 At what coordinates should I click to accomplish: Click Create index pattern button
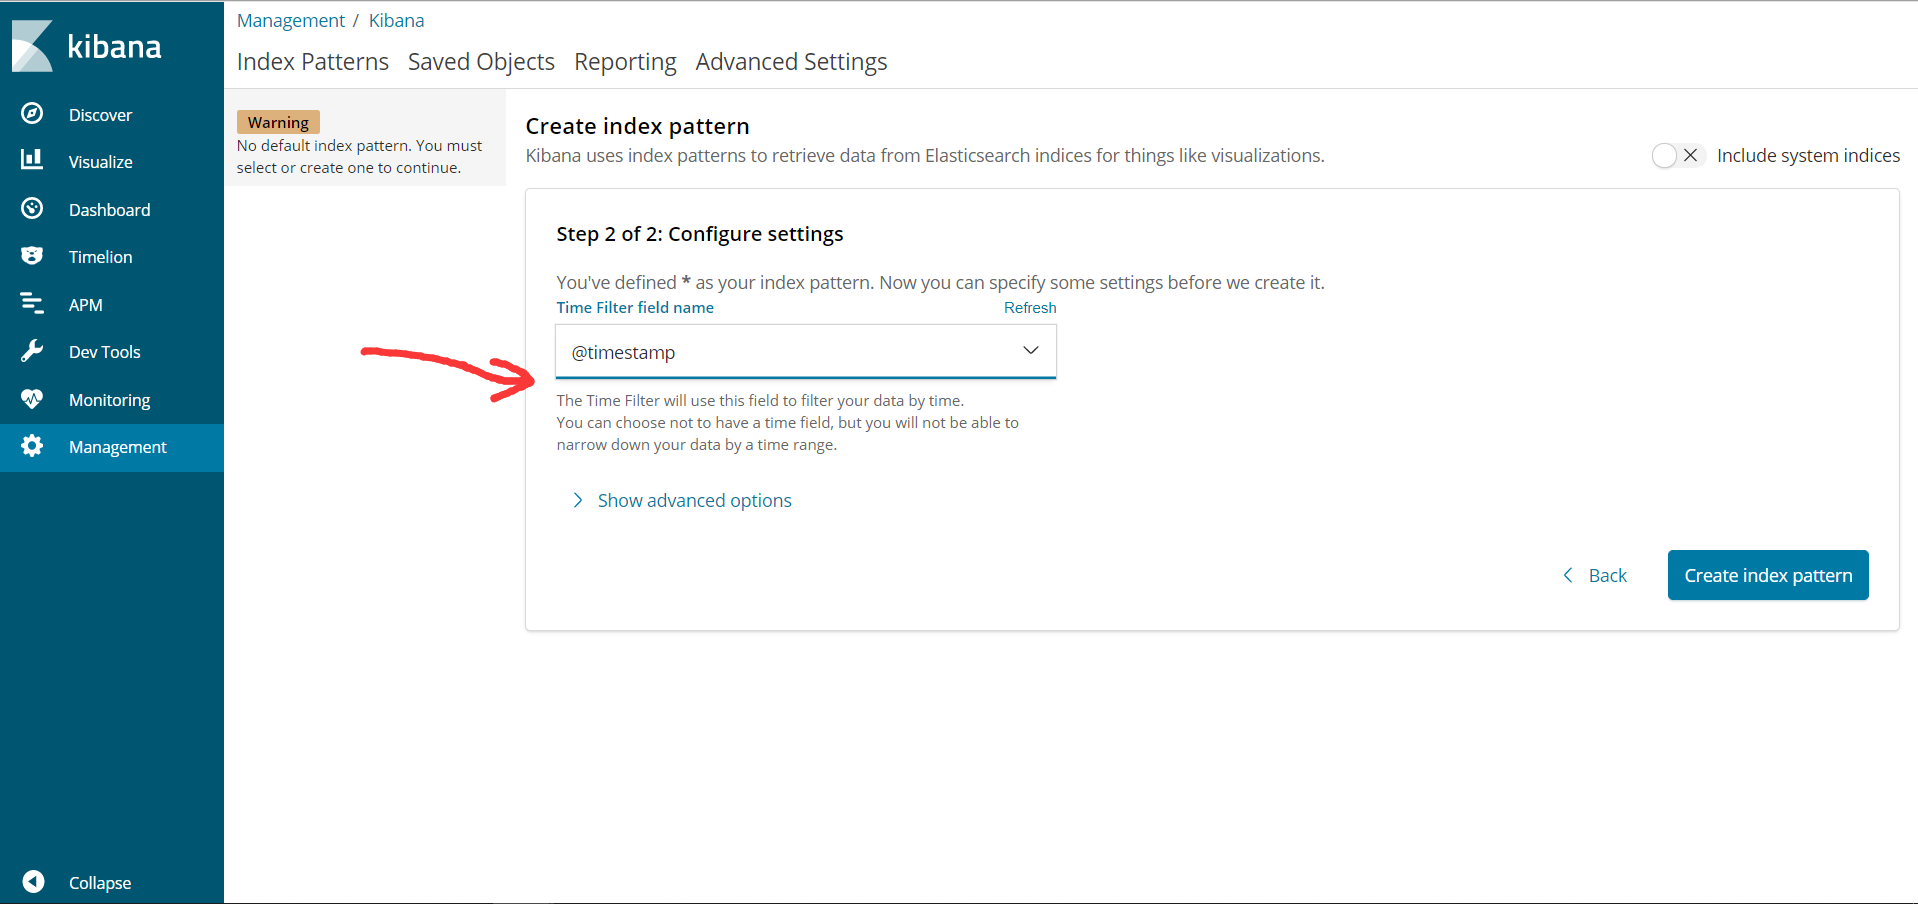(1768, 575)
